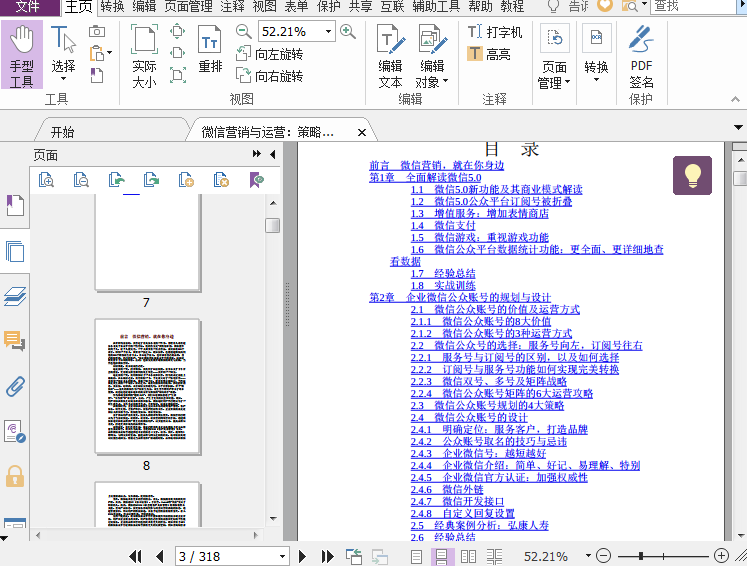The image size is (747, 566).
Task: Rotate view right (向右旋转)
Action: (x=270, y=76)
